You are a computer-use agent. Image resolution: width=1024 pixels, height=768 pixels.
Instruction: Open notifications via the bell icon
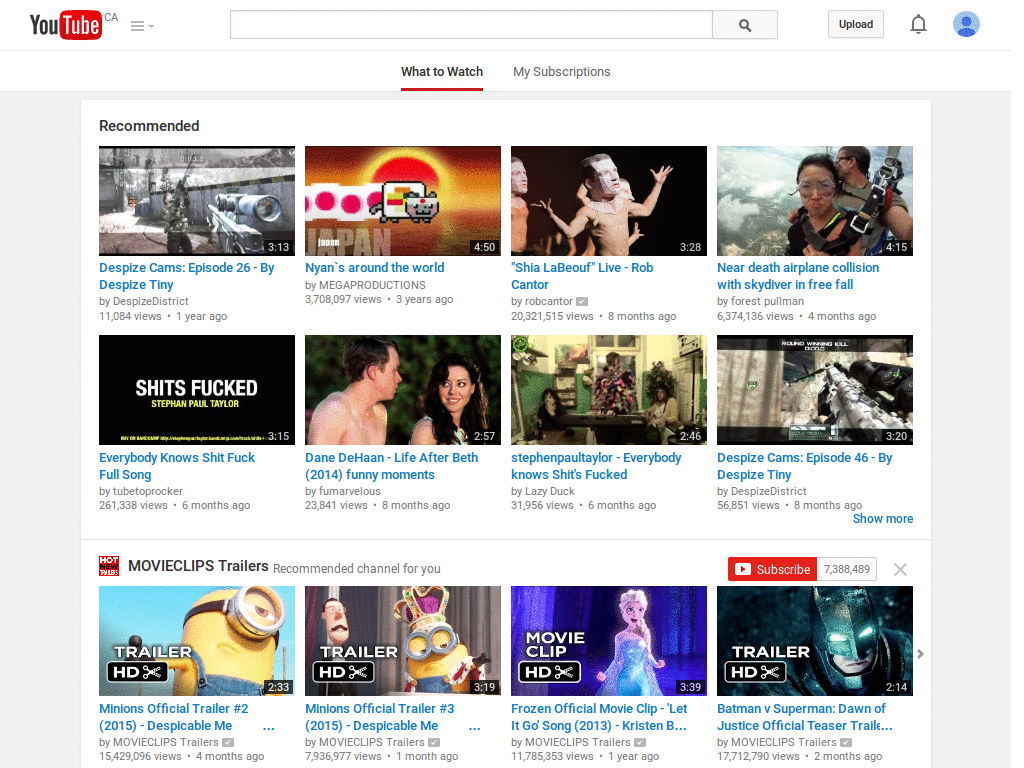918,23
